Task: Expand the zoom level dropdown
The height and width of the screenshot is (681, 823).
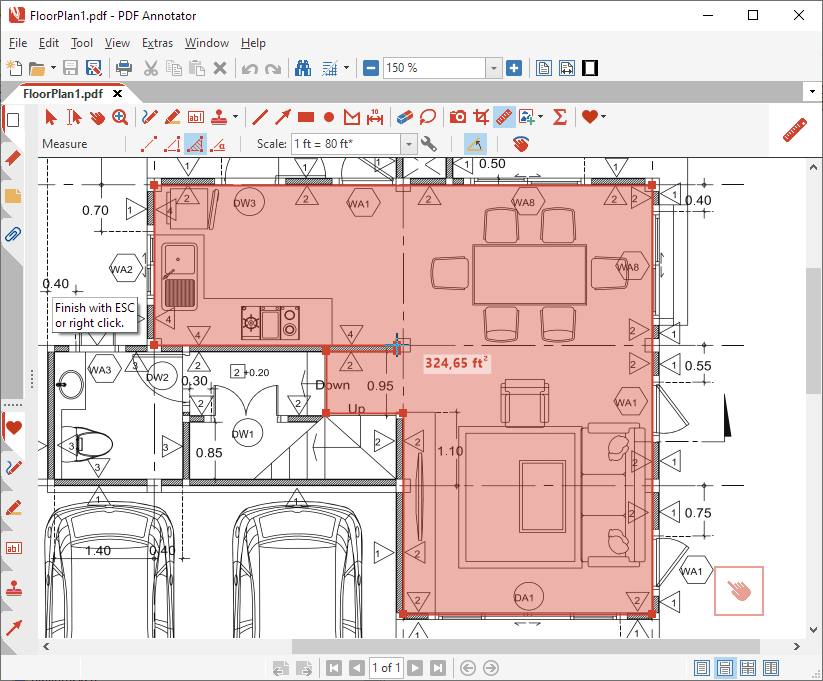Action: pos(493,68)
